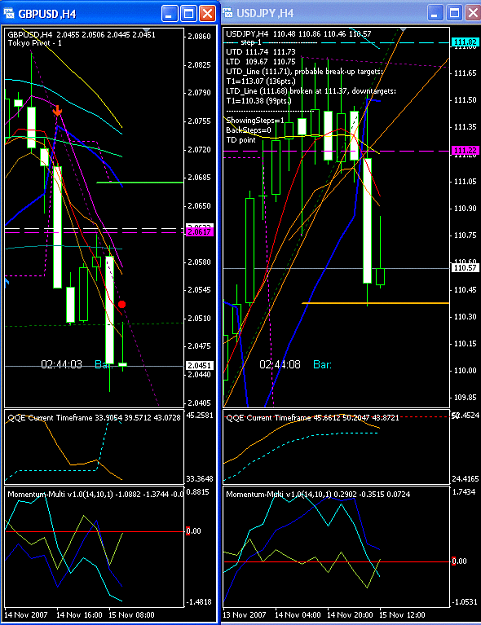Click the GBPUSD window title bar chart icon
This screenshot has width=481, height=625.
tap(9, 14)
